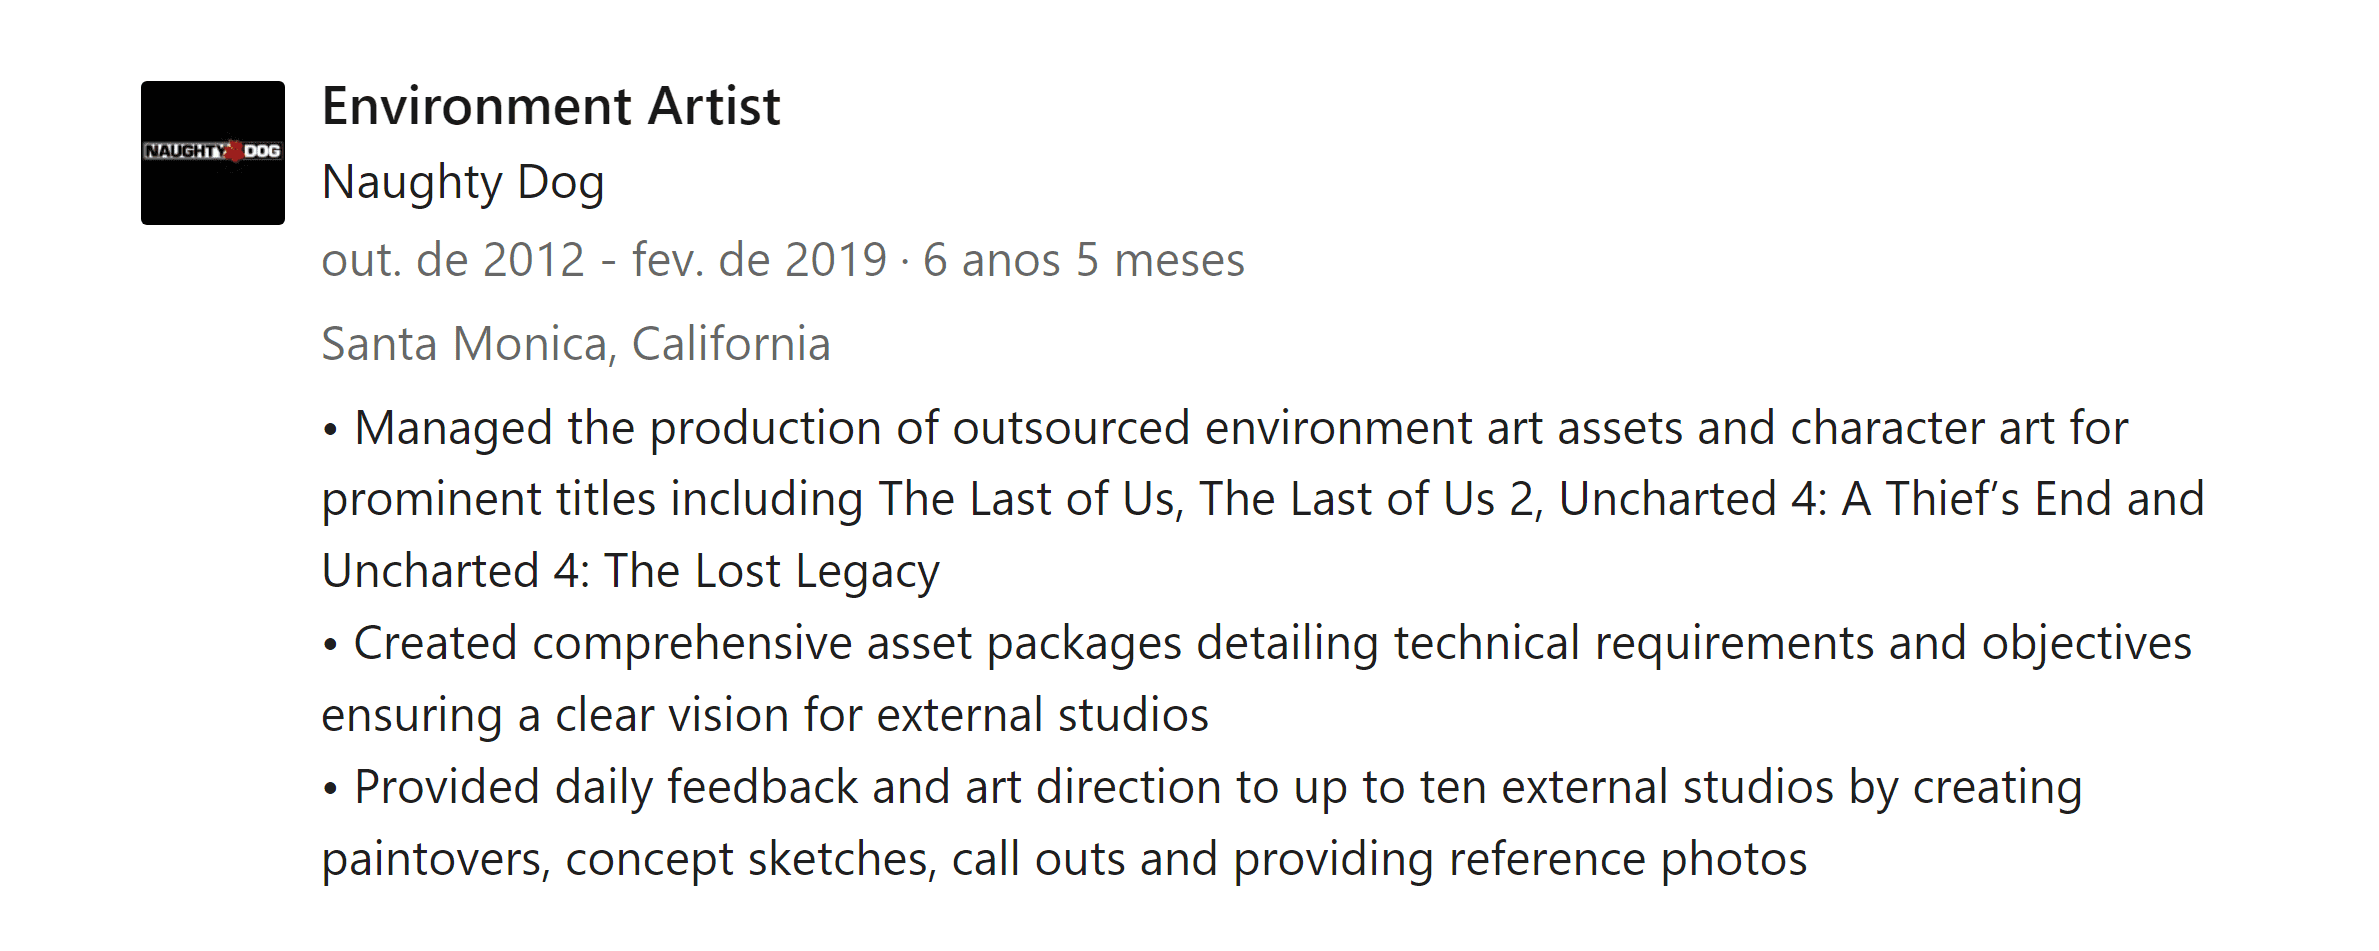Click the red paw print in logo

pyautogui.click(x=234, y=151)
